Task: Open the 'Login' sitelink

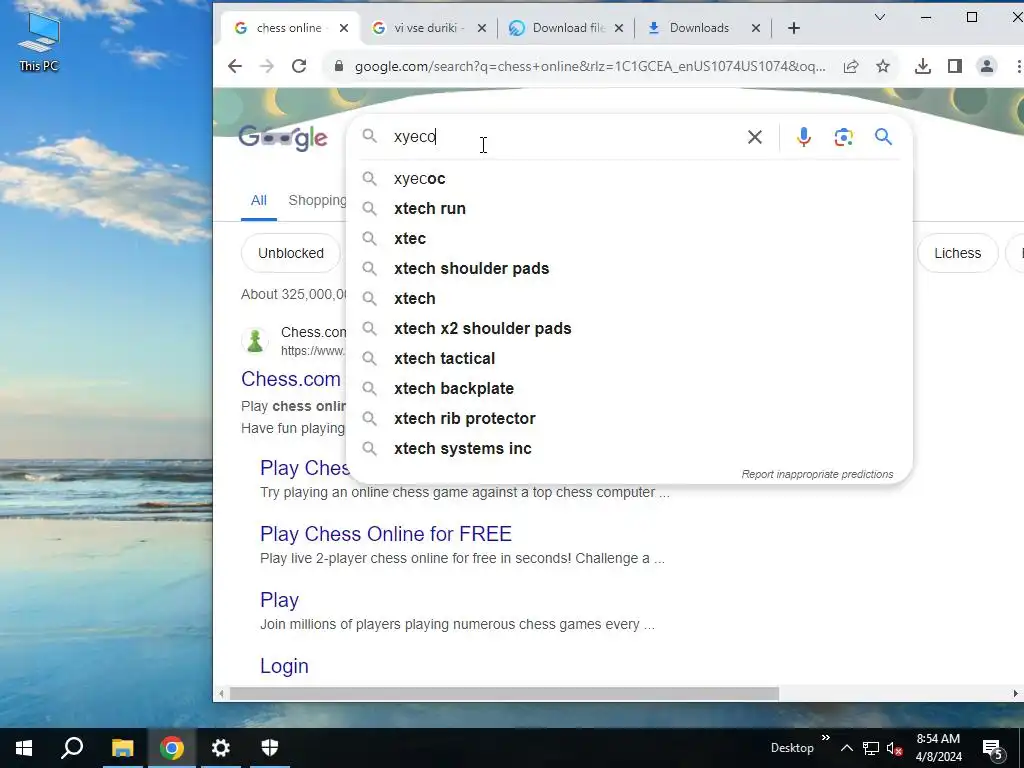Action: (284, 665)
